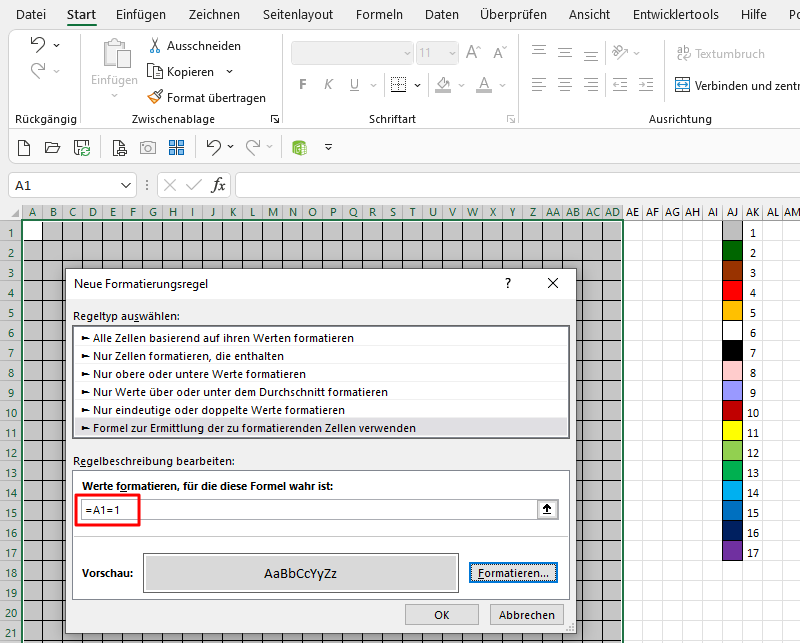Open the Kopieren dropdown arrow

(x=229, y=72)
